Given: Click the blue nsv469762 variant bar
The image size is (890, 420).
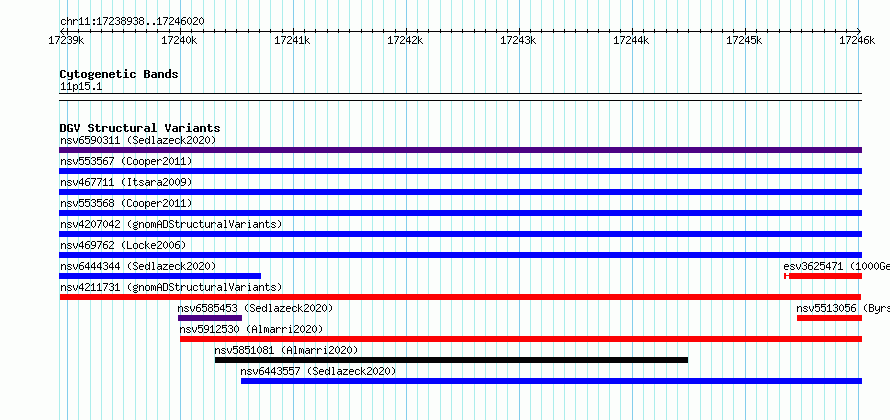Looking at the screenshot, I should pyautogui.click(x=460, y=255).
